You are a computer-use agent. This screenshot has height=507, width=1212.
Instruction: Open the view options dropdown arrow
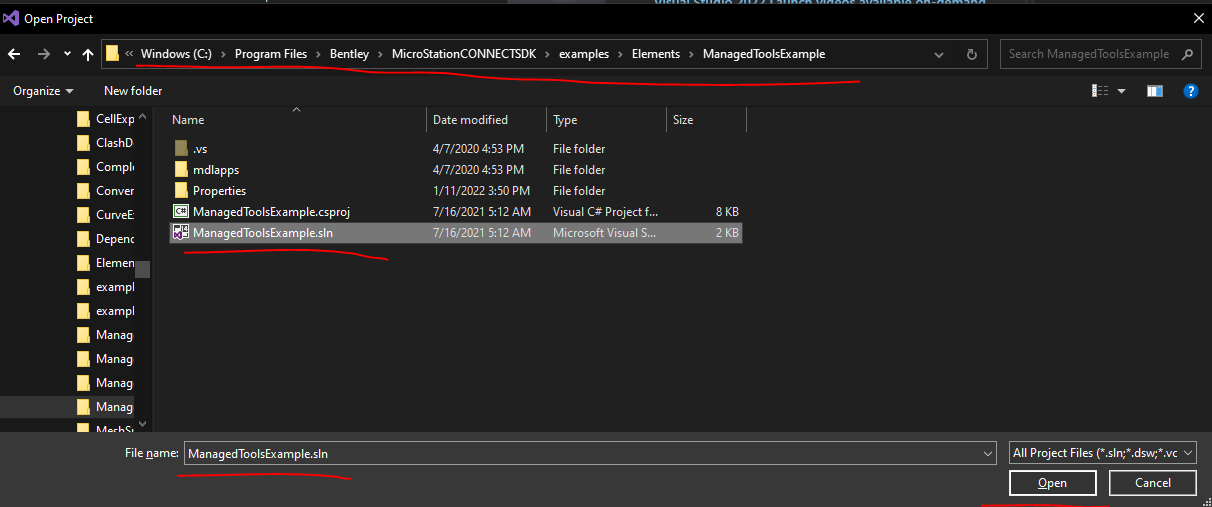(1121, 91)
